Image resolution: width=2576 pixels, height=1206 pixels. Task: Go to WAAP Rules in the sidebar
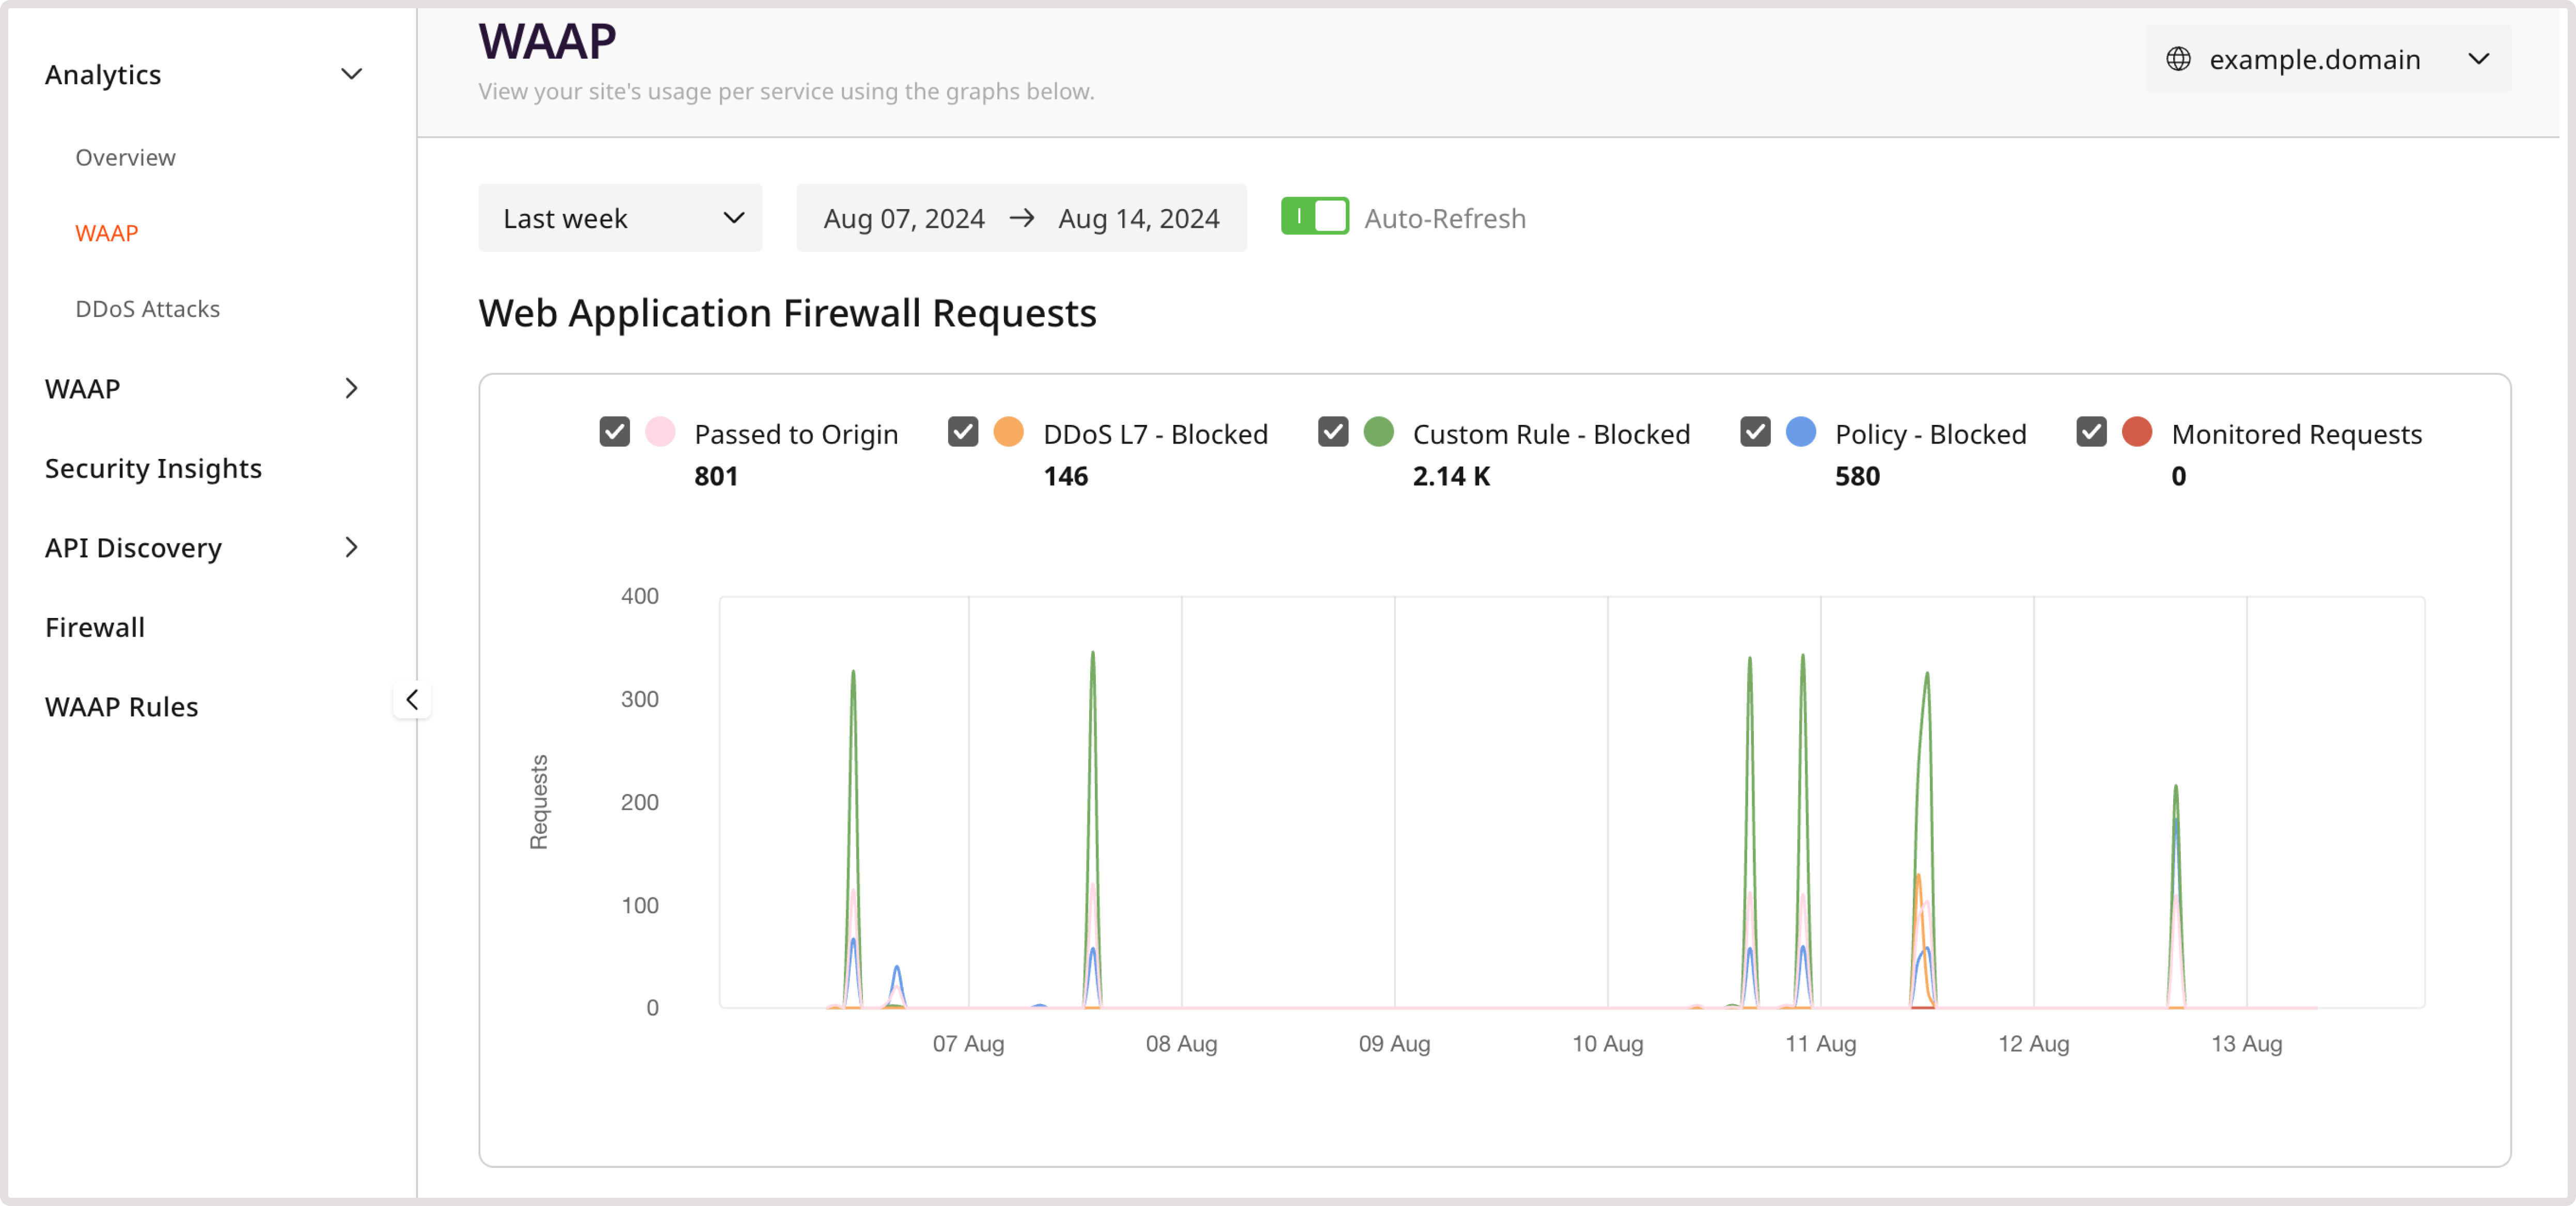121,706
